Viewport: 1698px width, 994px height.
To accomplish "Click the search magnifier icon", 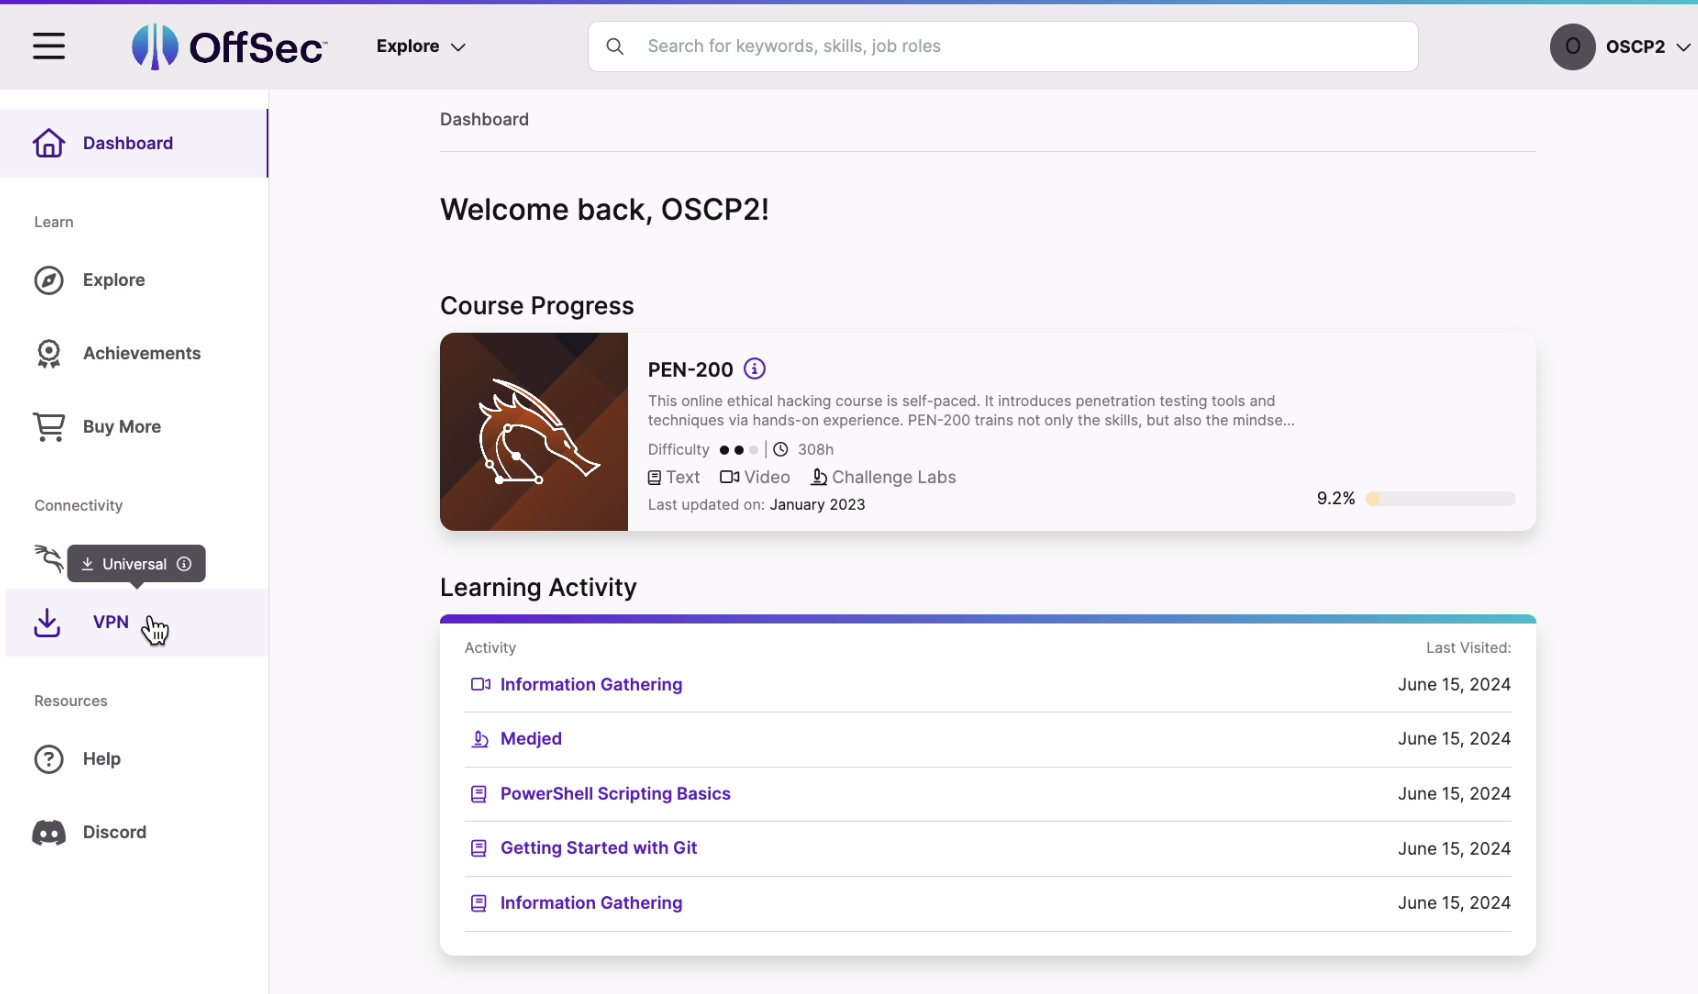I will [x=615, y=46].
